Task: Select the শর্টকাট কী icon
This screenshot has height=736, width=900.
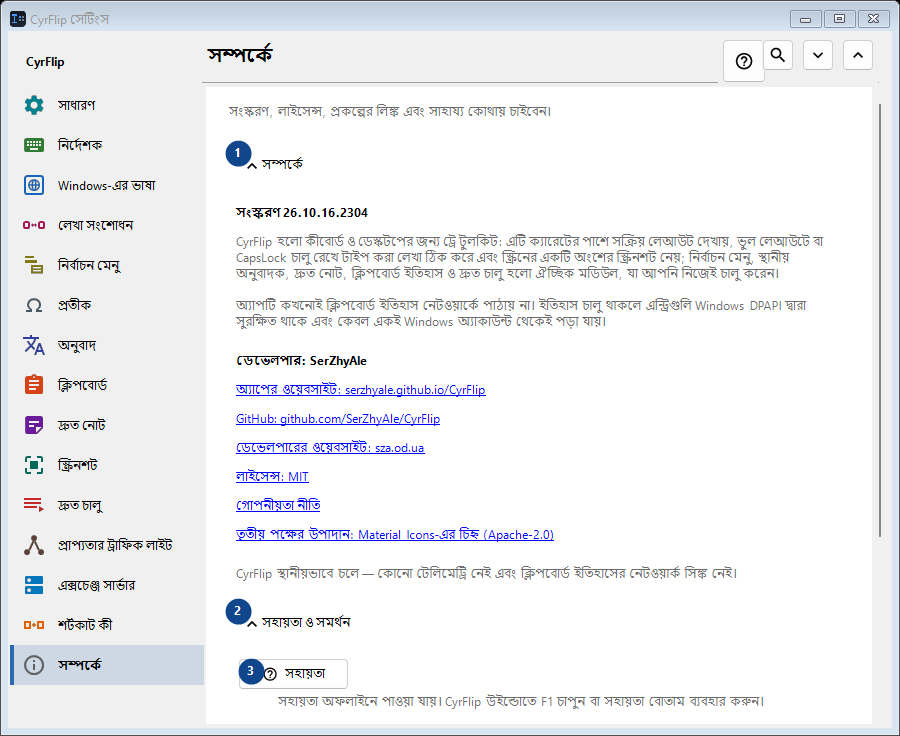Action: tap(34, 625)
